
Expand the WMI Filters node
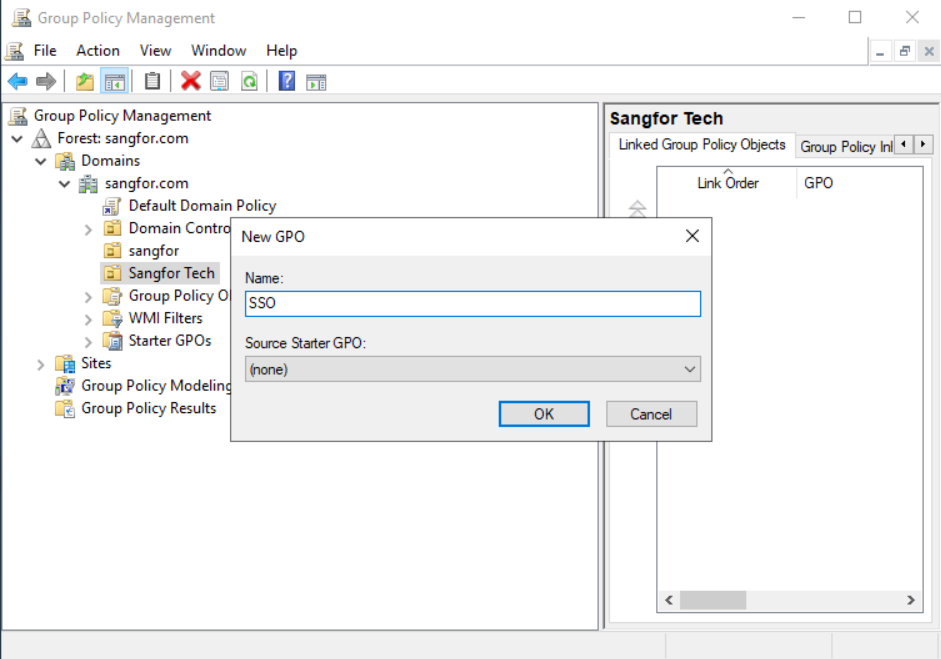tap(88, 319)
